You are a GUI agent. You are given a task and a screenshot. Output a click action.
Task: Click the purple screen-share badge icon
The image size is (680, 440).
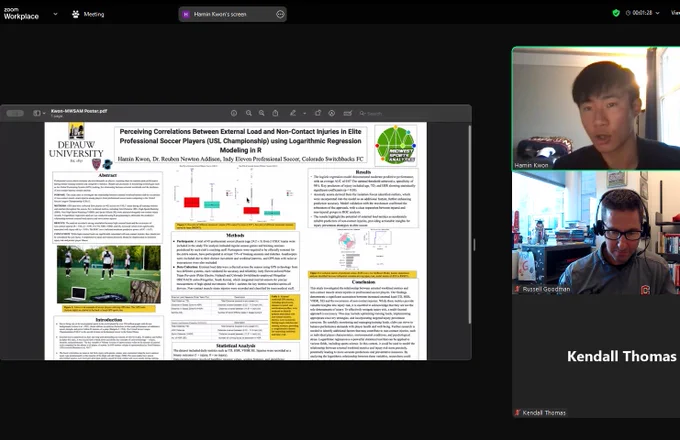[186, 14]
